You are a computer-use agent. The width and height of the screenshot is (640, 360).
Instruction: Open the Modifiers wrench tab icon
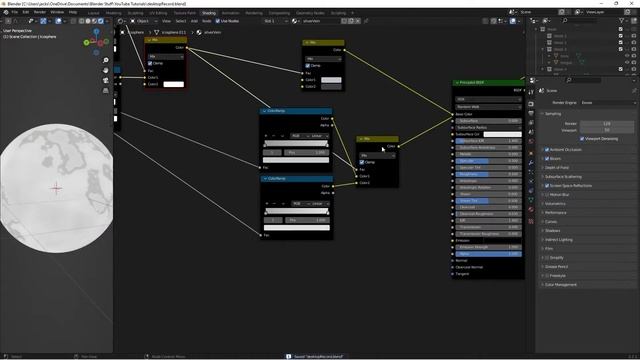(x=531, y=163)
